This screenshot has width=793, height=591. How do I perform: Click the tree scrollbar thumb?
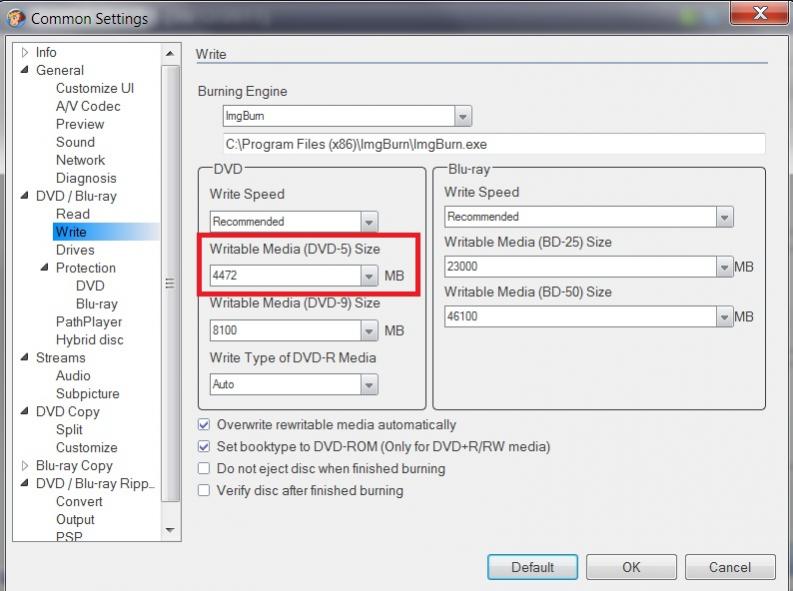170,283
